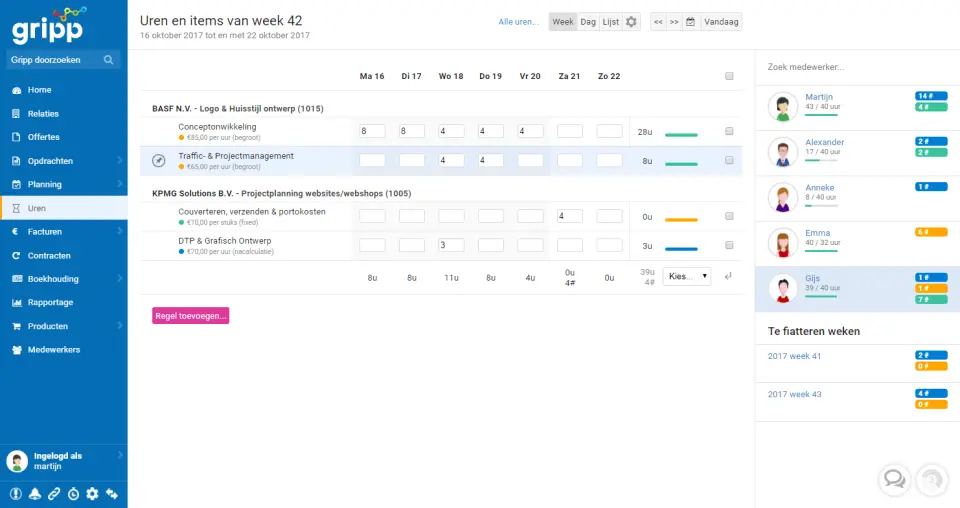Screen dimensions: 960x508
Task: Click the calendar date picker icon
Action: (x=690, y=21)
